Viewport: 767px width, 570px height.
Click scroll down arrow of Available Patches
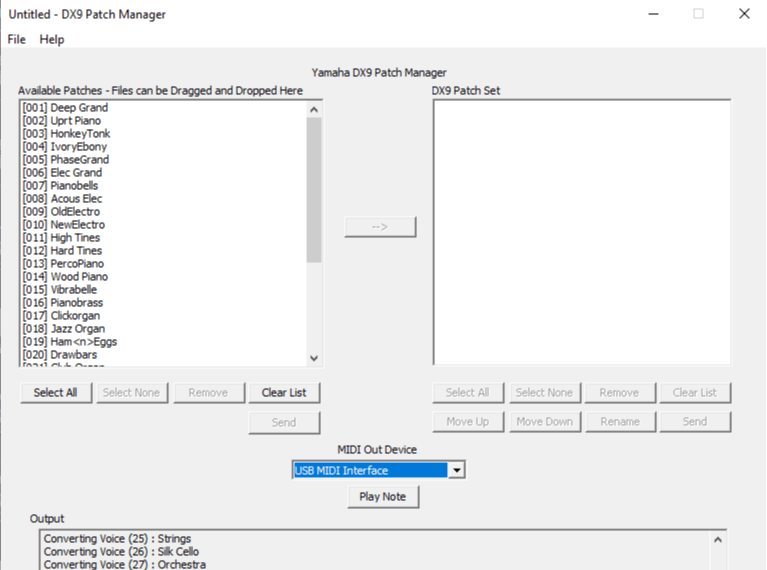pos(314,358)
